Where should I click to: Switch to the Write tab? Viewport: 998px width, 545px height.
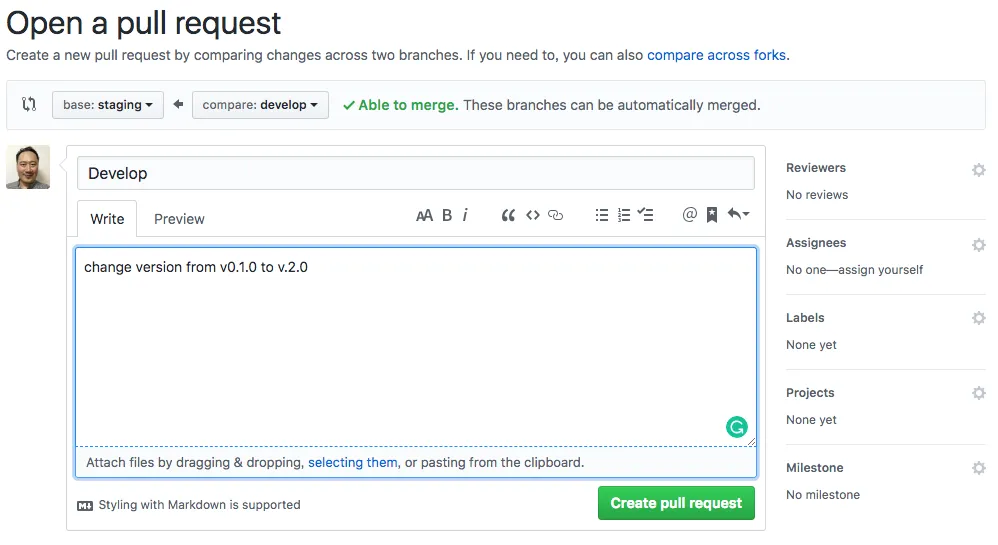tap(107, 219)
